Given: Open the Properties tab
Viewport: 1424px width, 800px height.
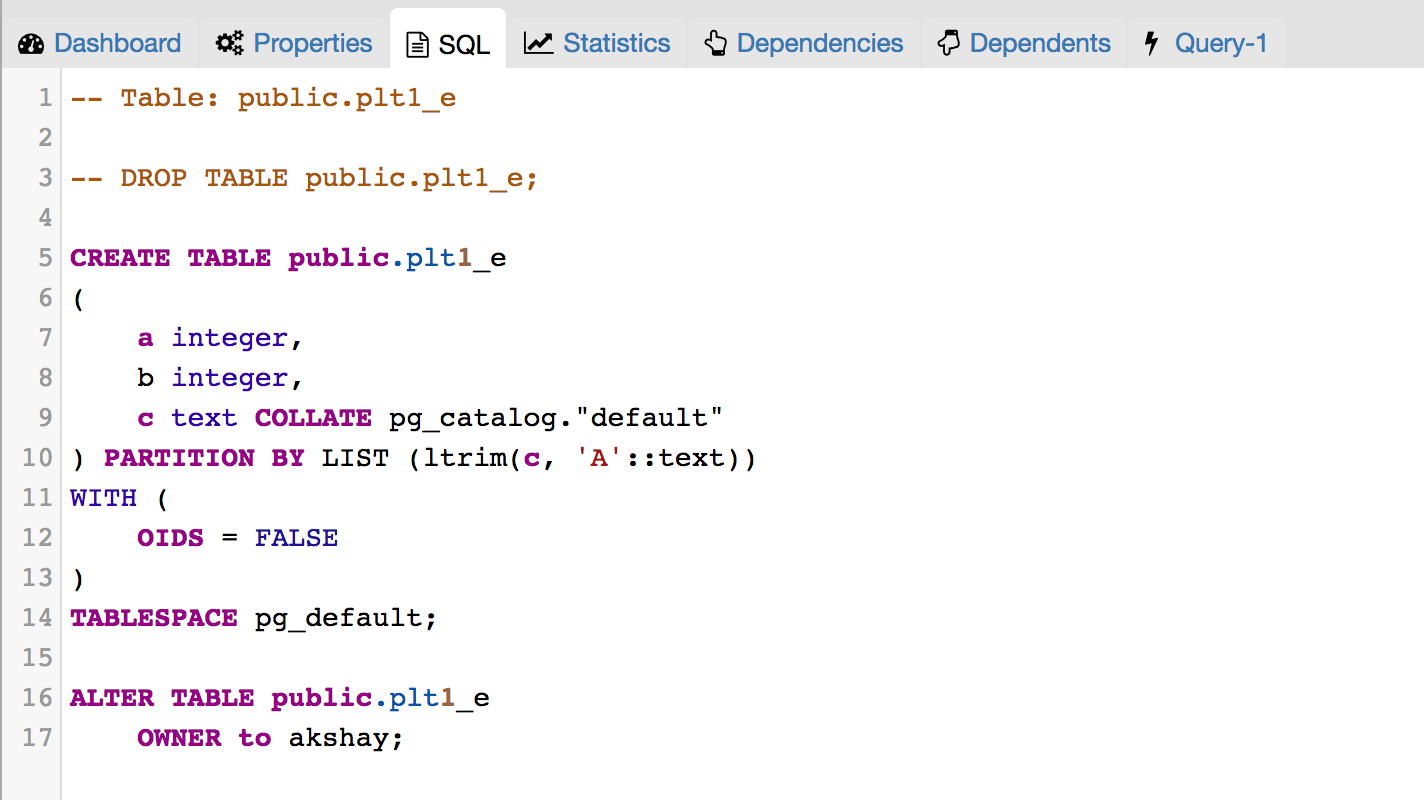Looking at the screenshot, I should (x=312, y=44).
